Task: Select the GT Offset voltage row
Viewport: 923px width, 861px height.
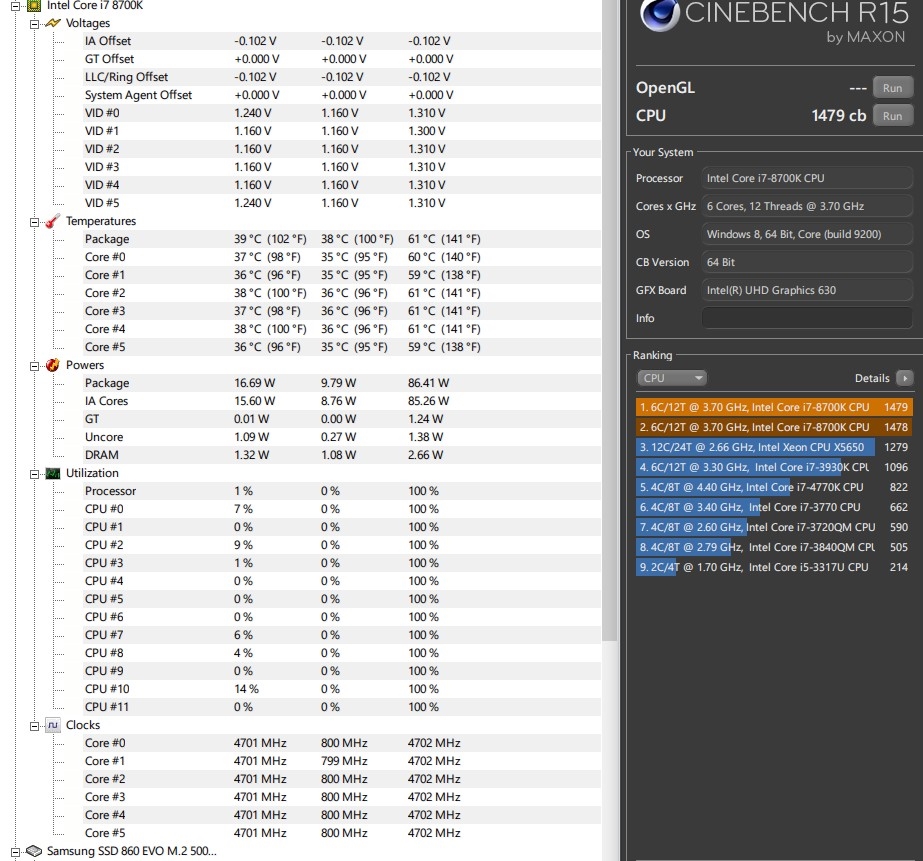Action: pos(341,59)
